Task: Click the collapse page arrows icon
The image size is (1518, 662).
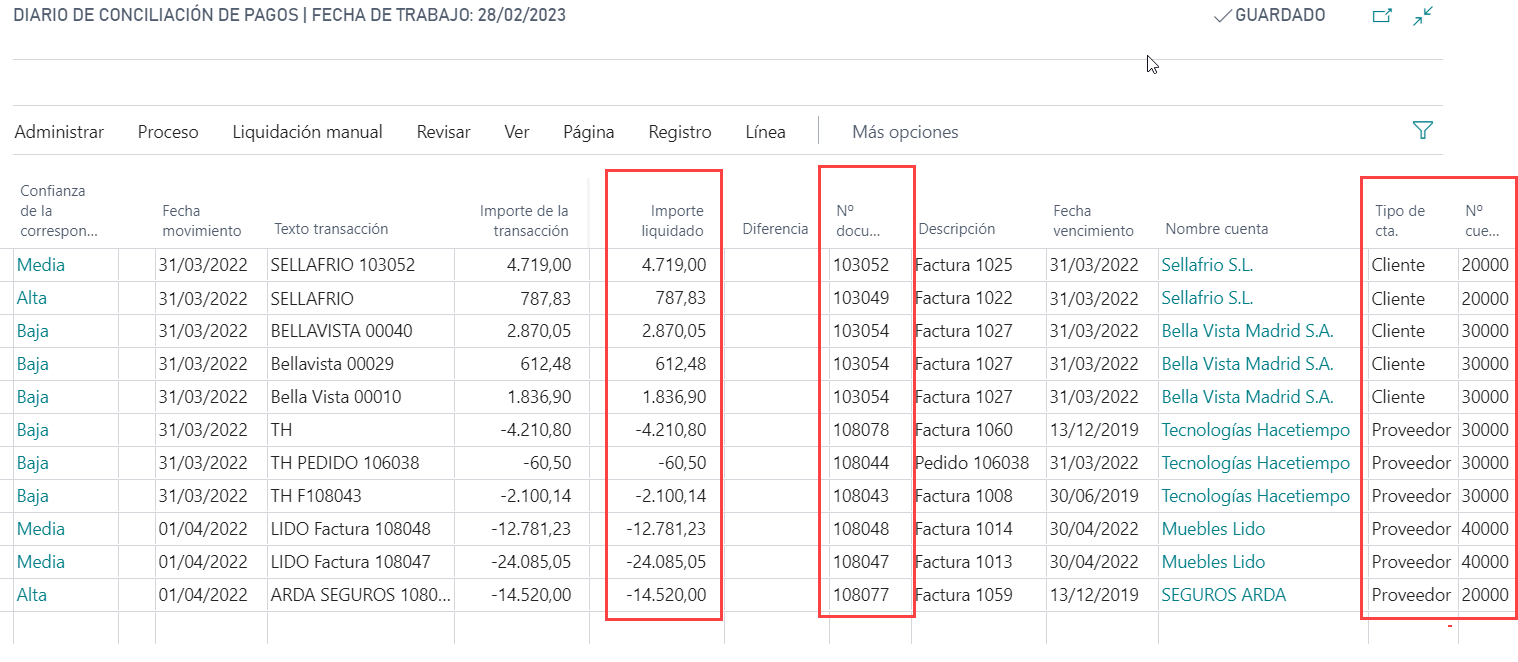Action: click(x=1423, y=16)
